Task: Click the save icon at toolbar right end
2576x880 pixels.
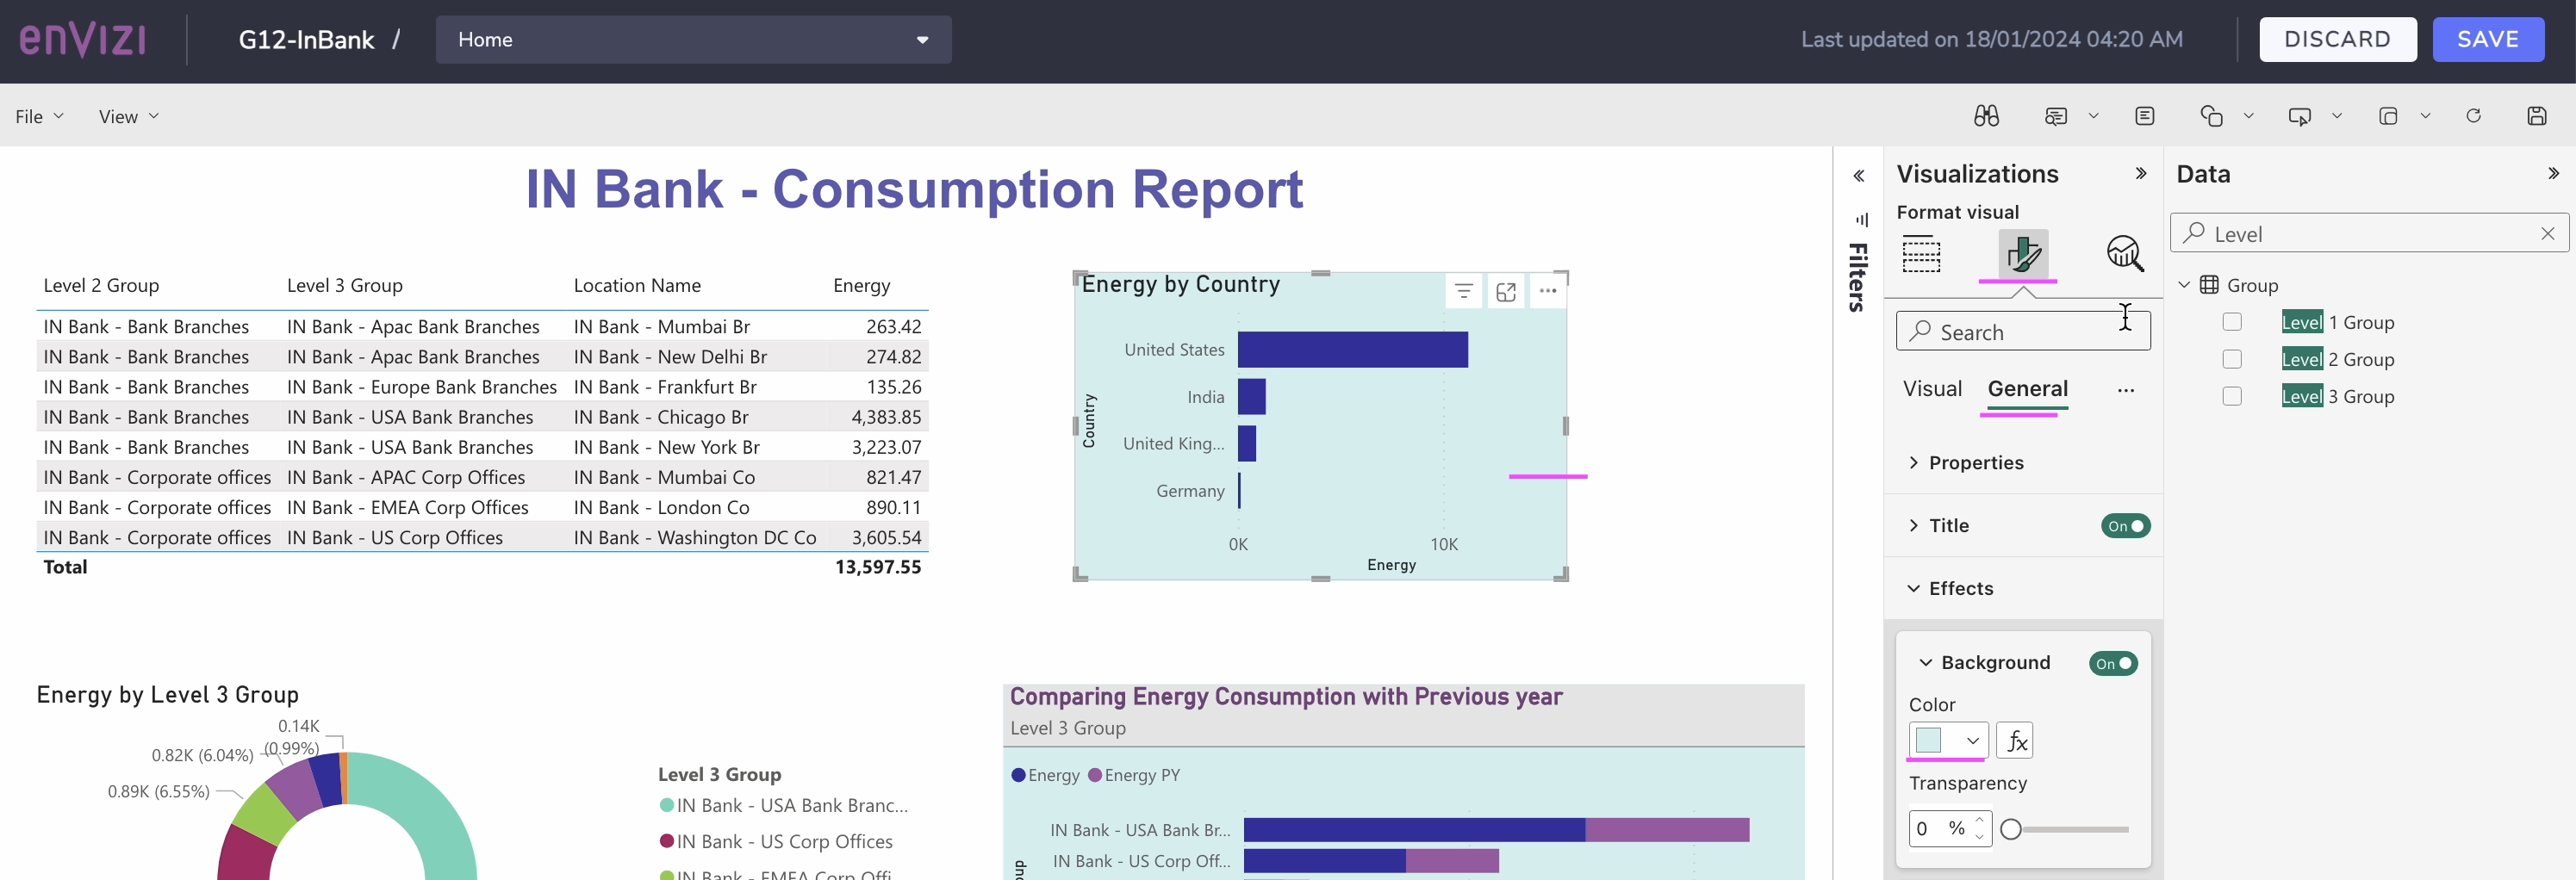Action: pos(2537,115)
